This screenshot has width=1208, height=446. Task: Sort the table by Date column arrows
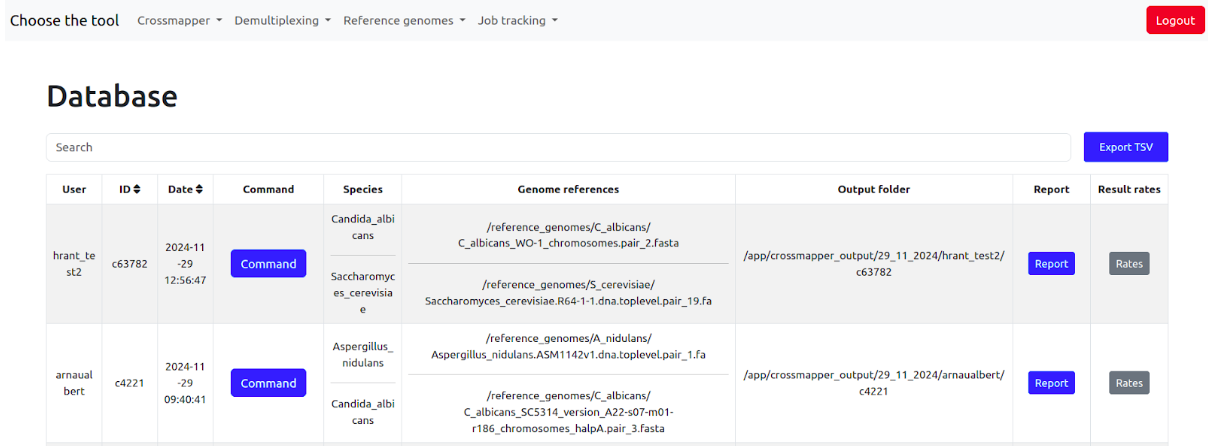199,189
